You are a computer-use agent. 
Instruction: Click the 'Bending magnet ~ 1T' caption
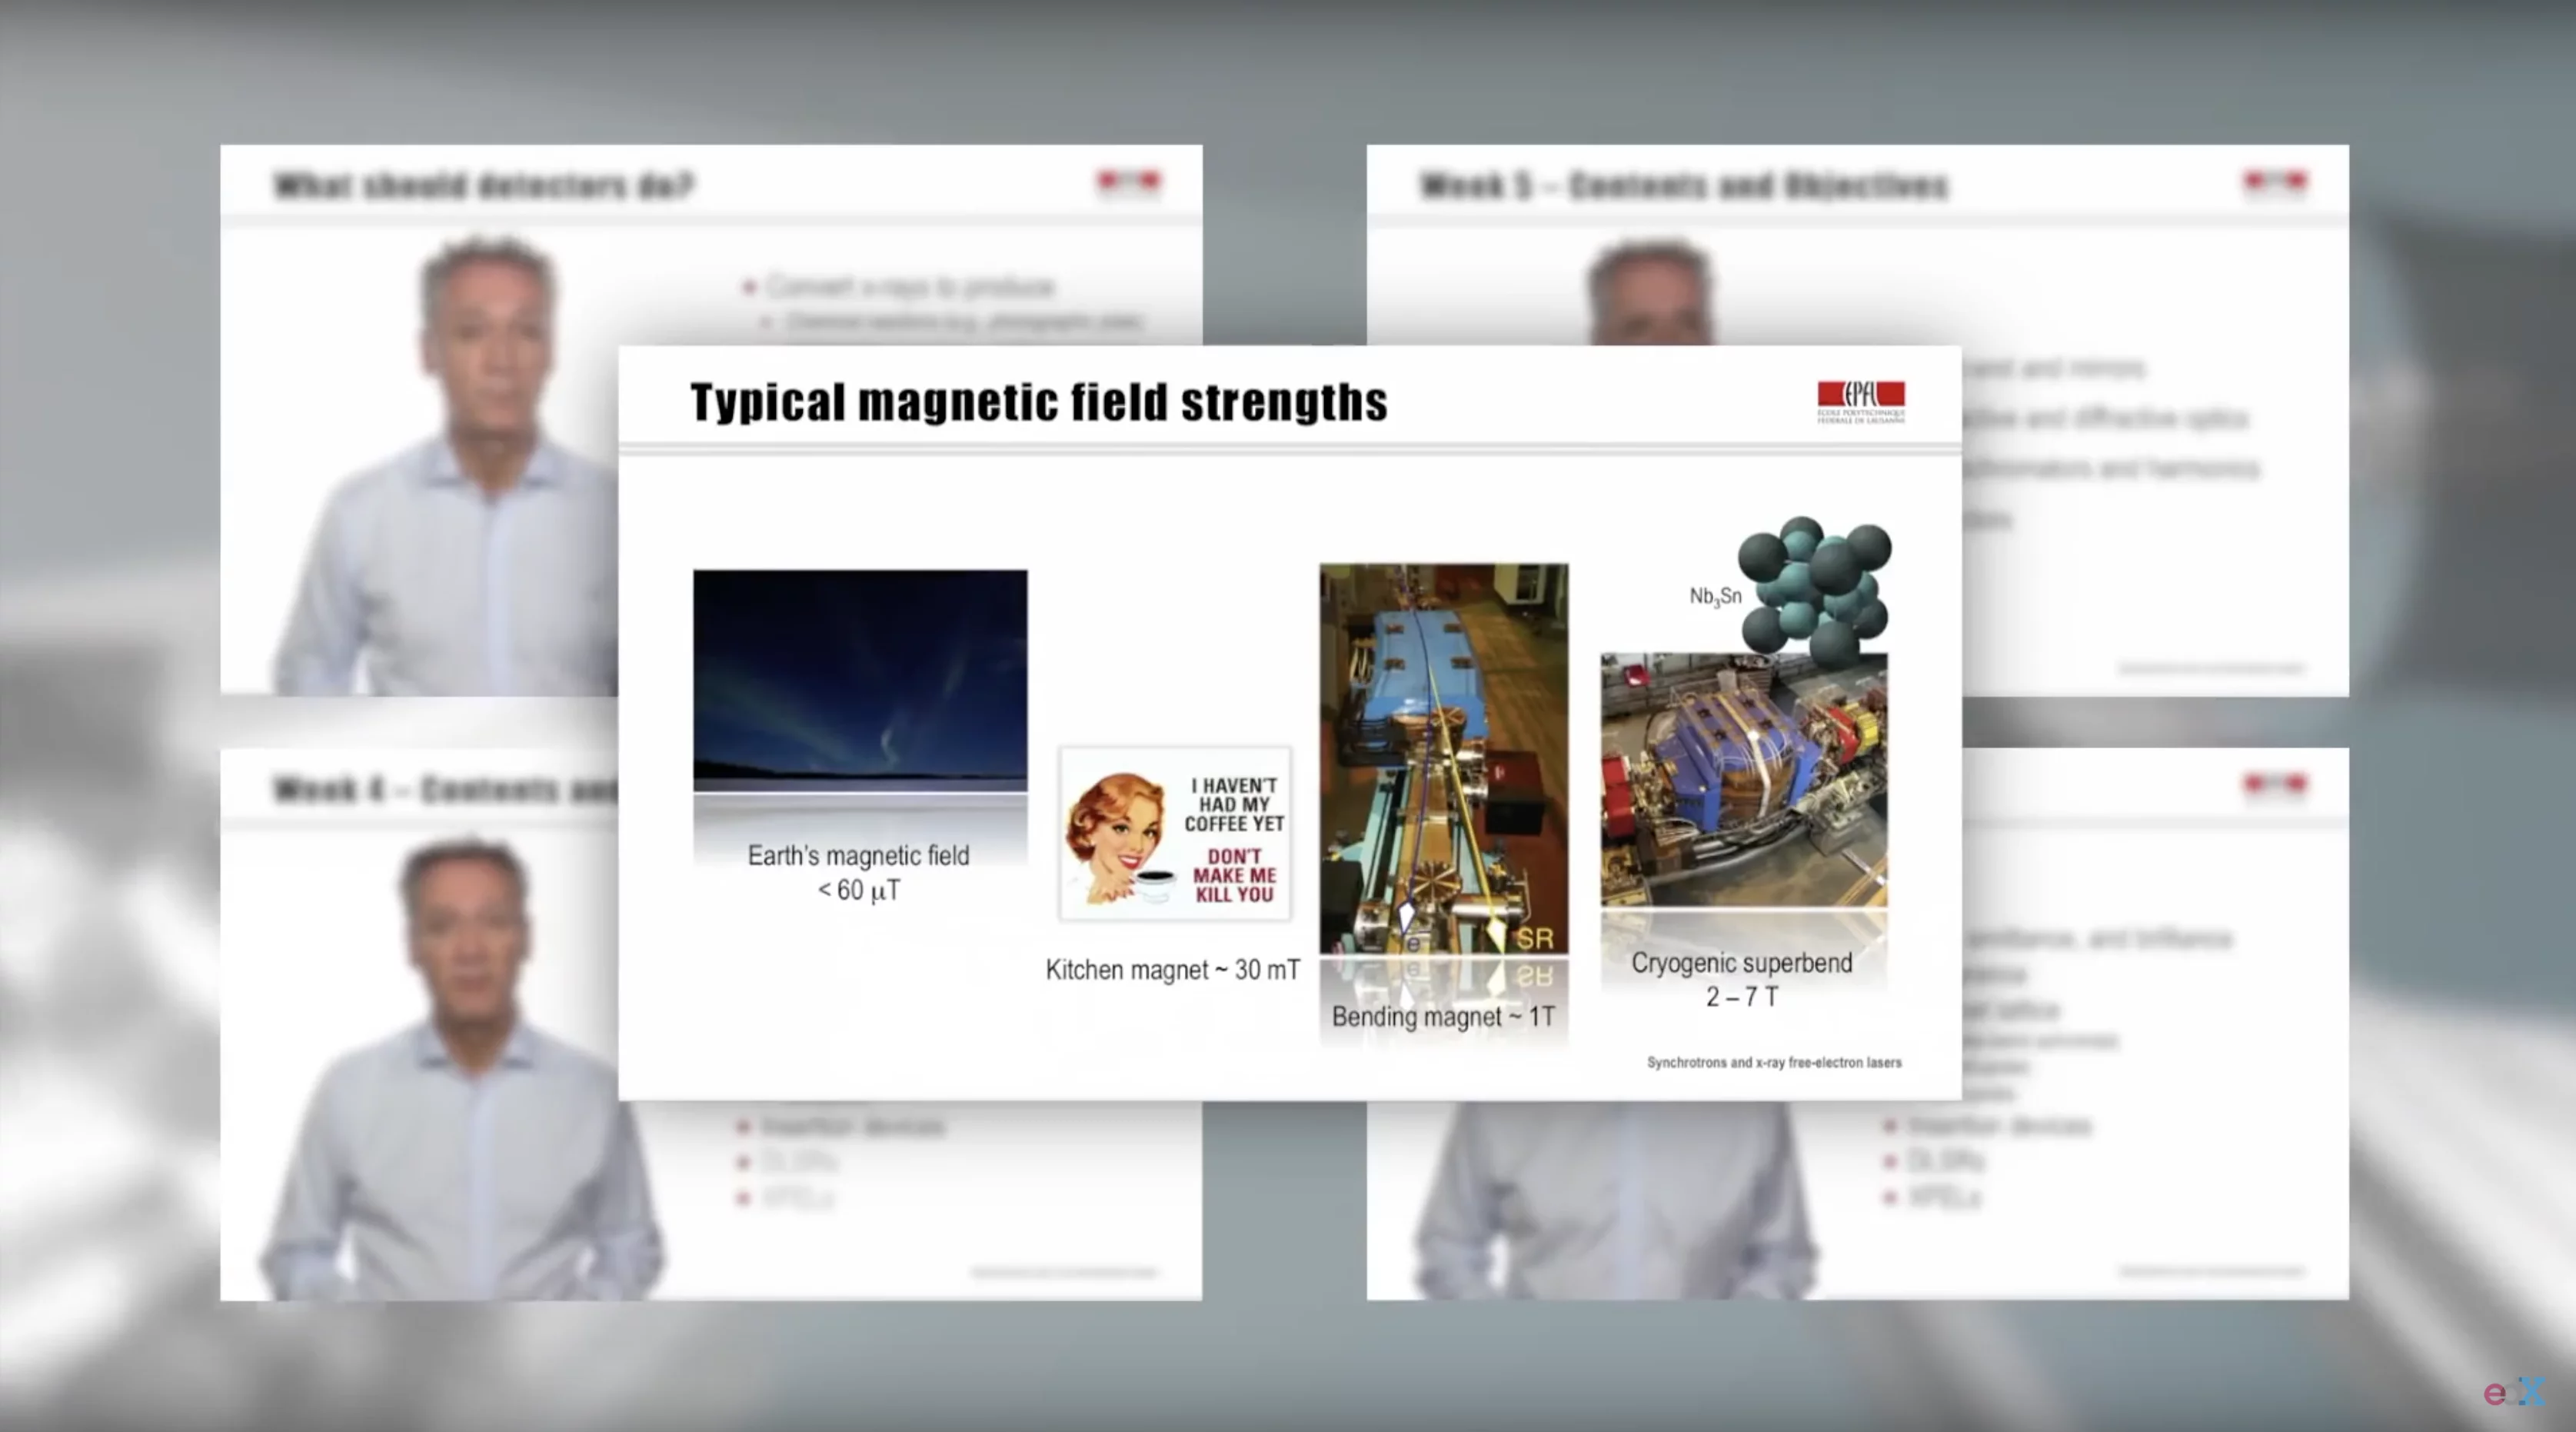point(1443,1017)
